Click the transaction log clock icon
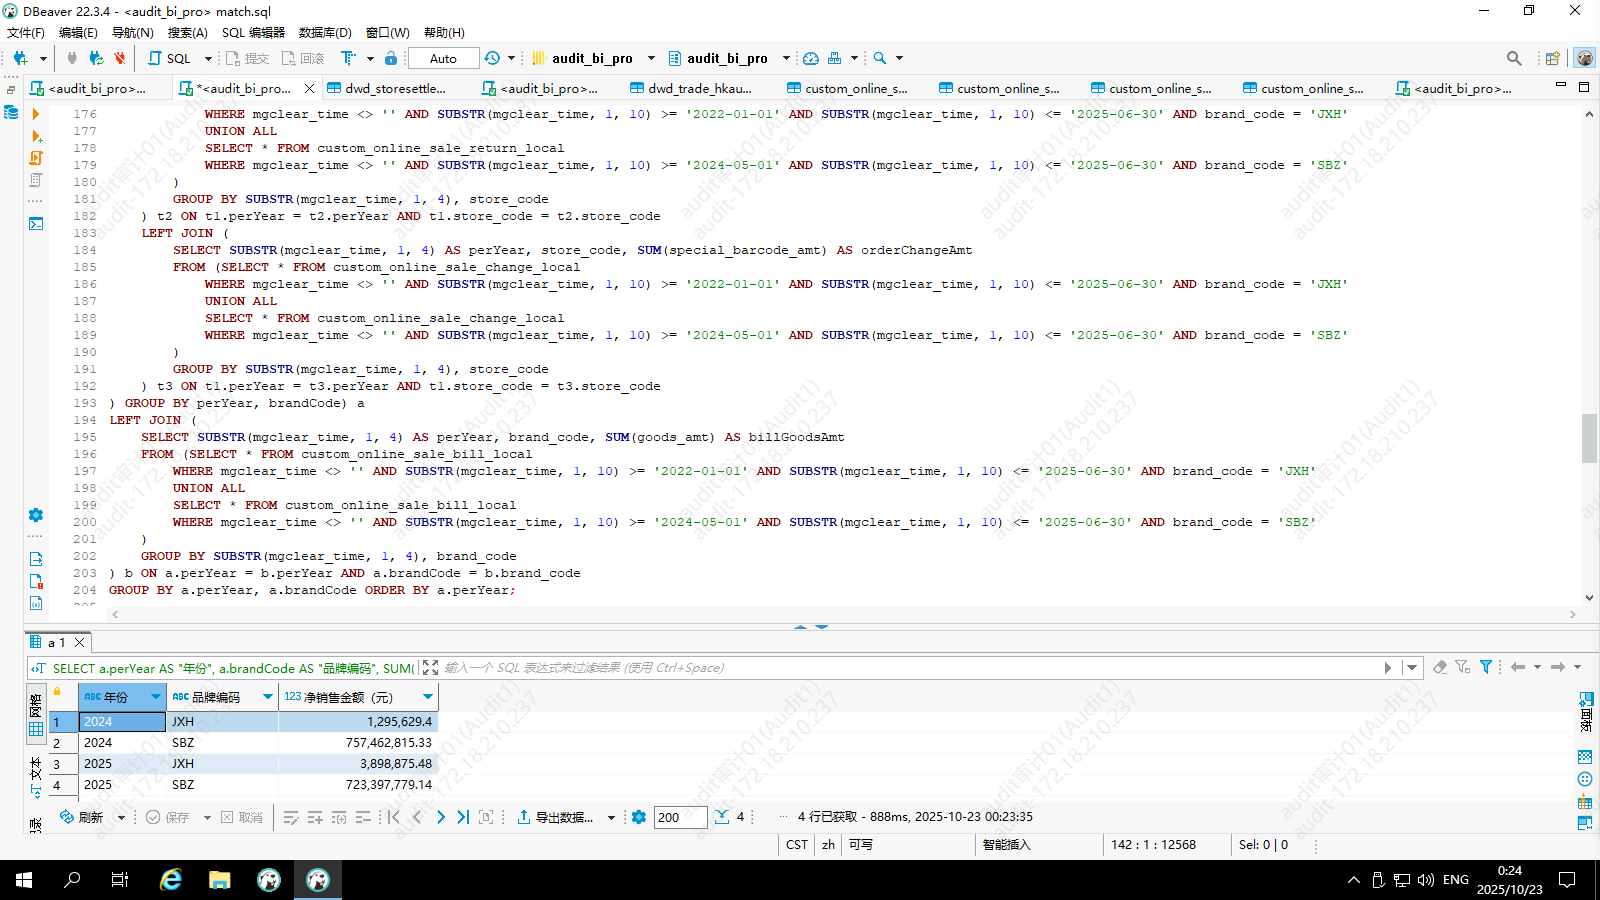The width and height of the screenshot is (1600, 900). (492, 58)
